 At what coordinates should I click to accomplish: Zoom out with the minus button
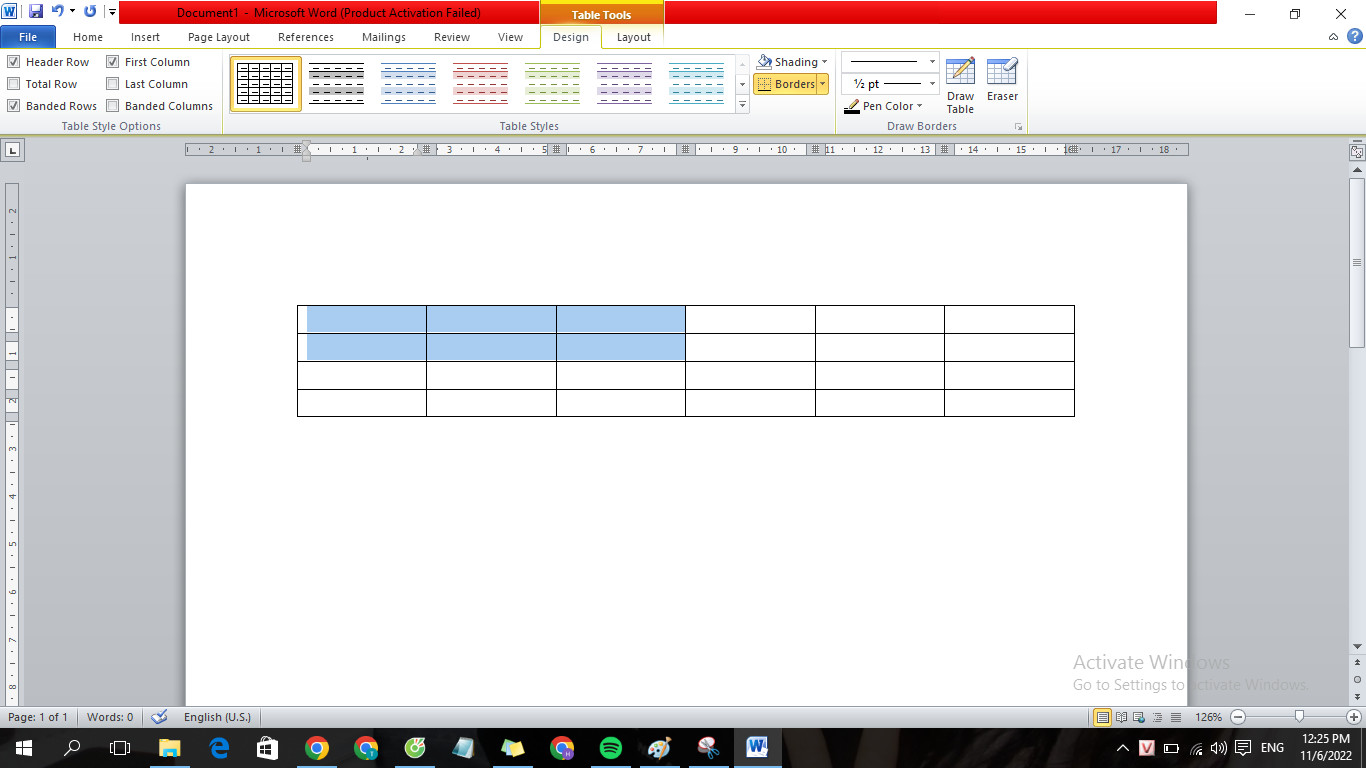pyautogui.click(x=1238, y=717)
